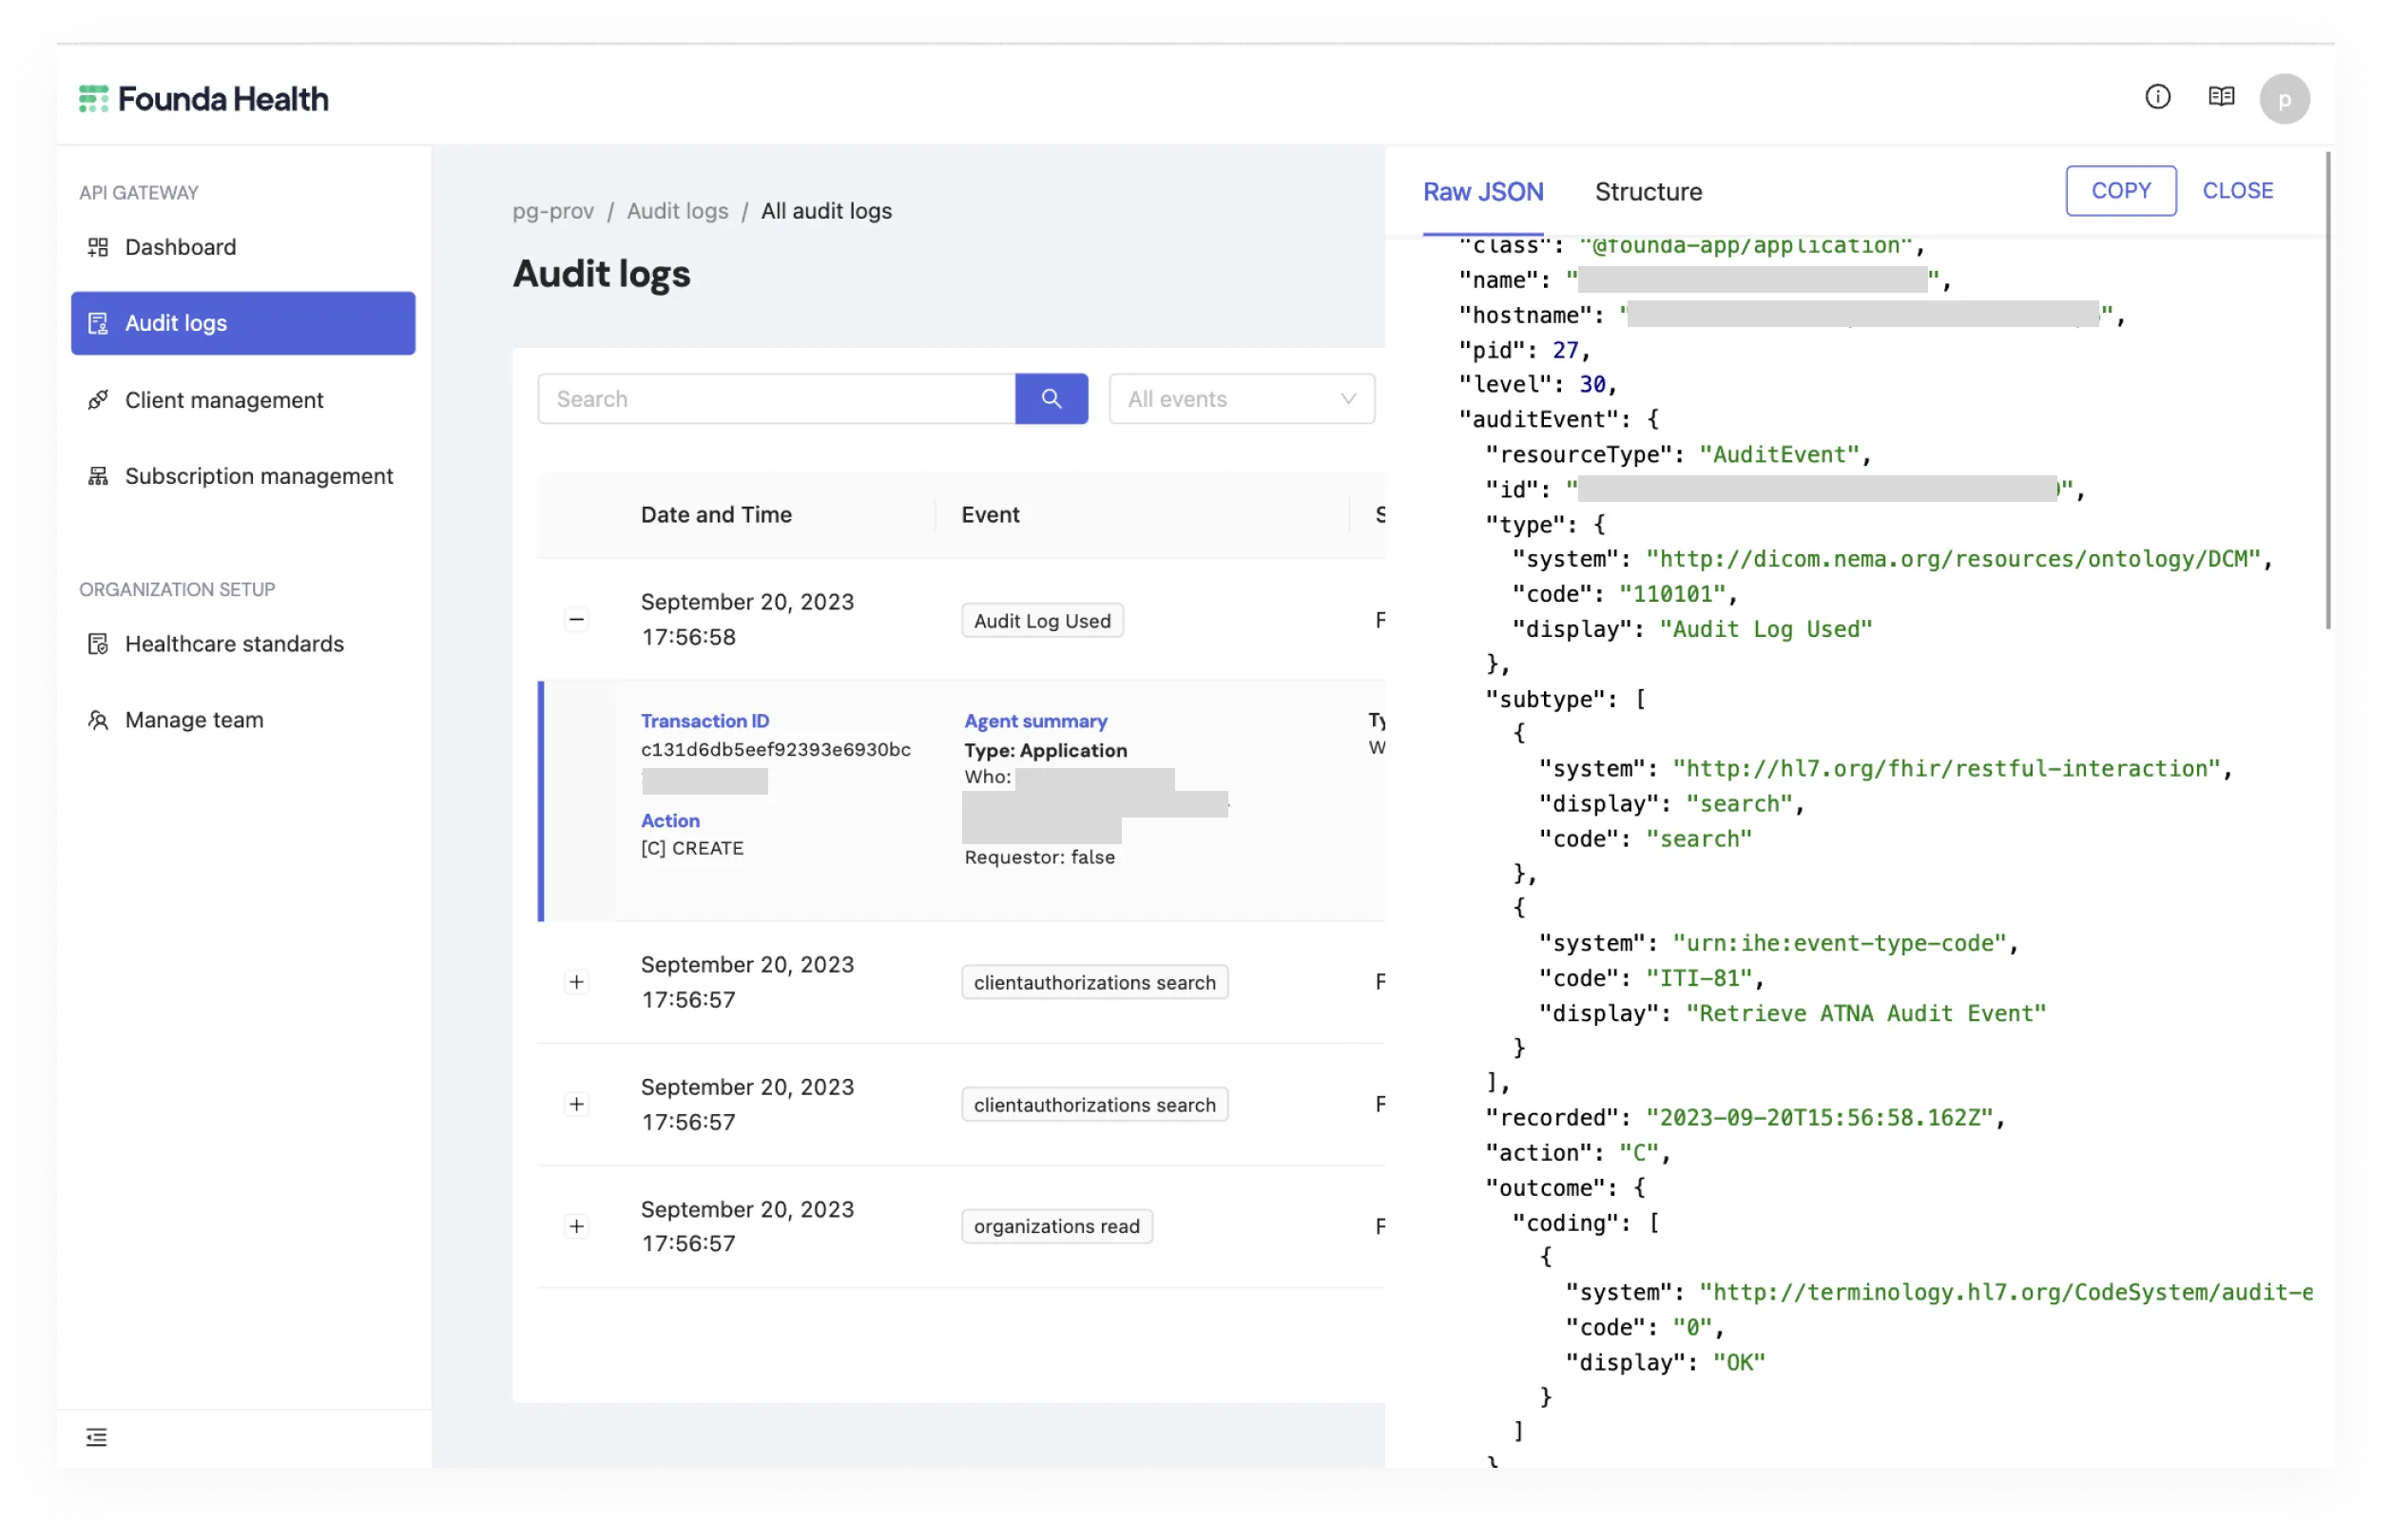Click the September 20, 2023 17:56:58 date
This screenshot has height=1540, width=2392.
747,619
